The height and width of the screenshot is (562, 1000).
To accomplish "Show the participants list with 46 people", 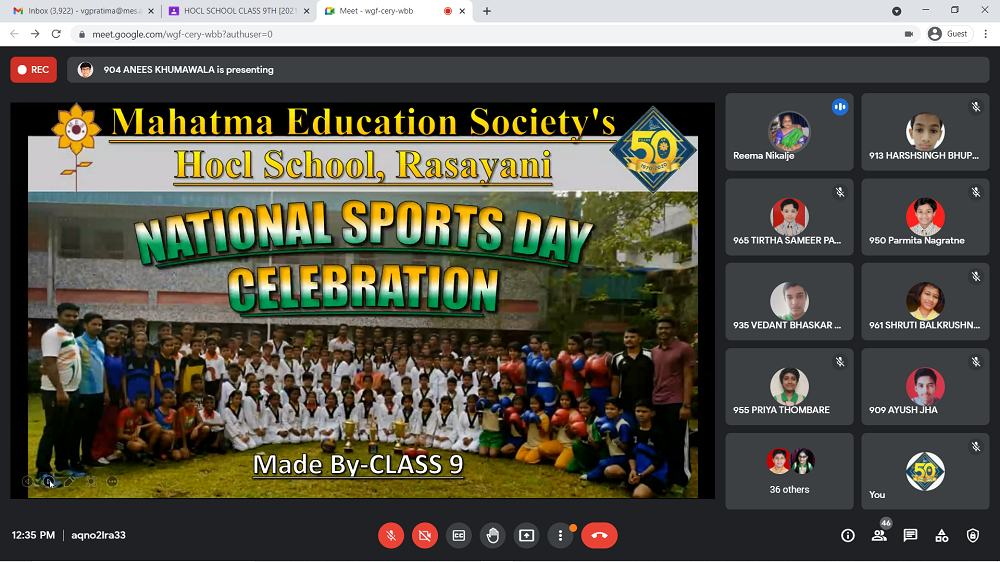I will point(879,535).
